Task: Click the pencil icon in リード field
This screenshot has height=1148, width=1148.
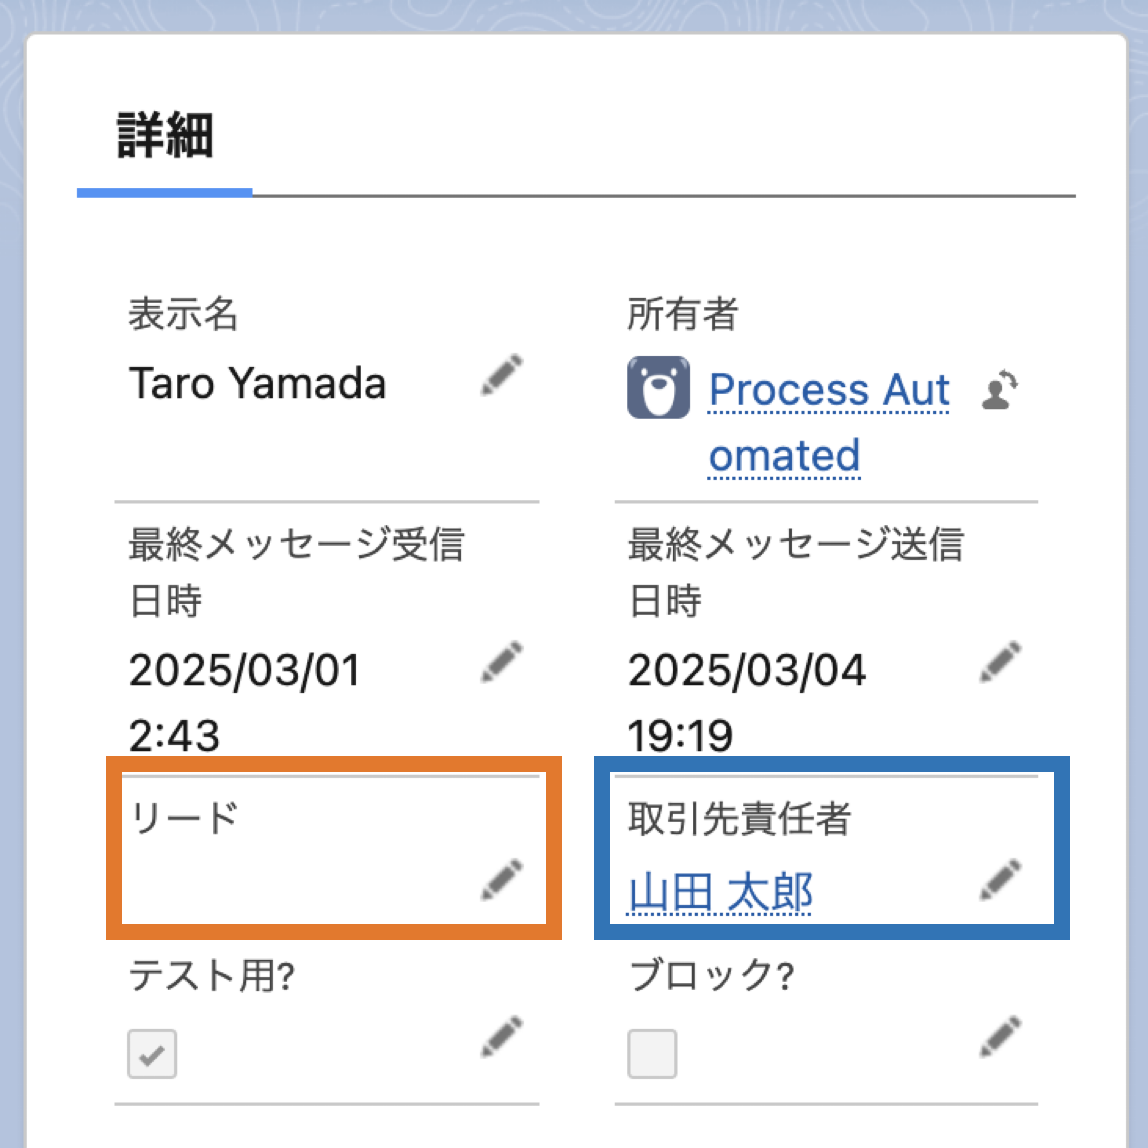Action: coord(502,879)
